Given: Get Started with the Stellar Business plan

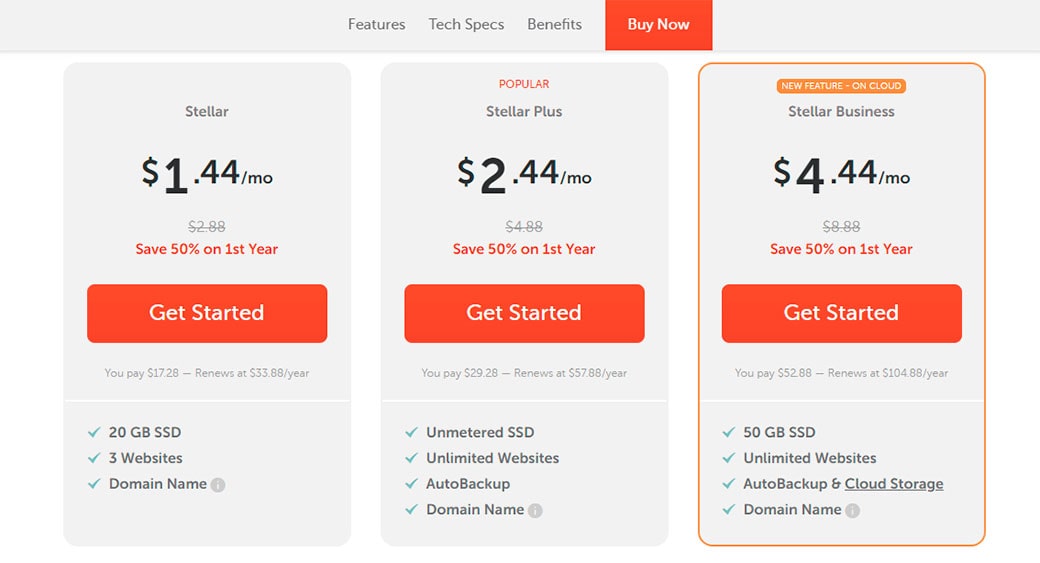Looking at the screenshot, I should point(841,313).
